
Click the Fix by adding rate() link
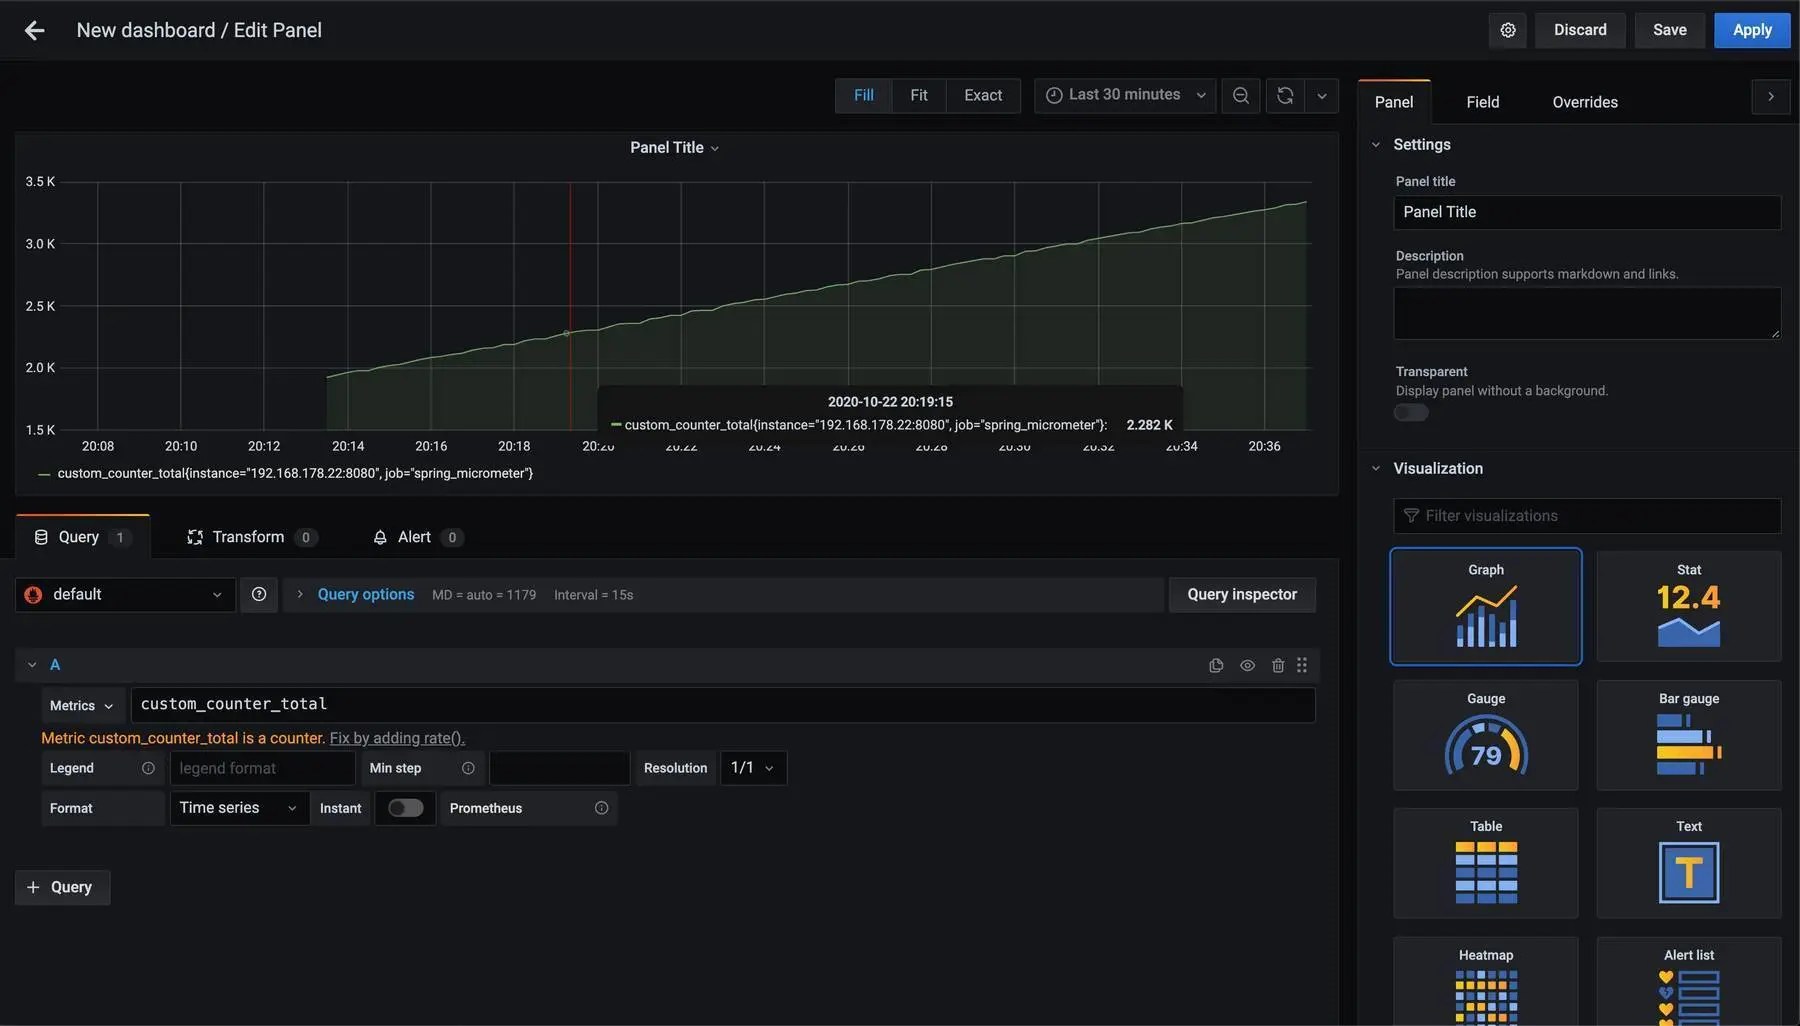[x=396, y=736]
